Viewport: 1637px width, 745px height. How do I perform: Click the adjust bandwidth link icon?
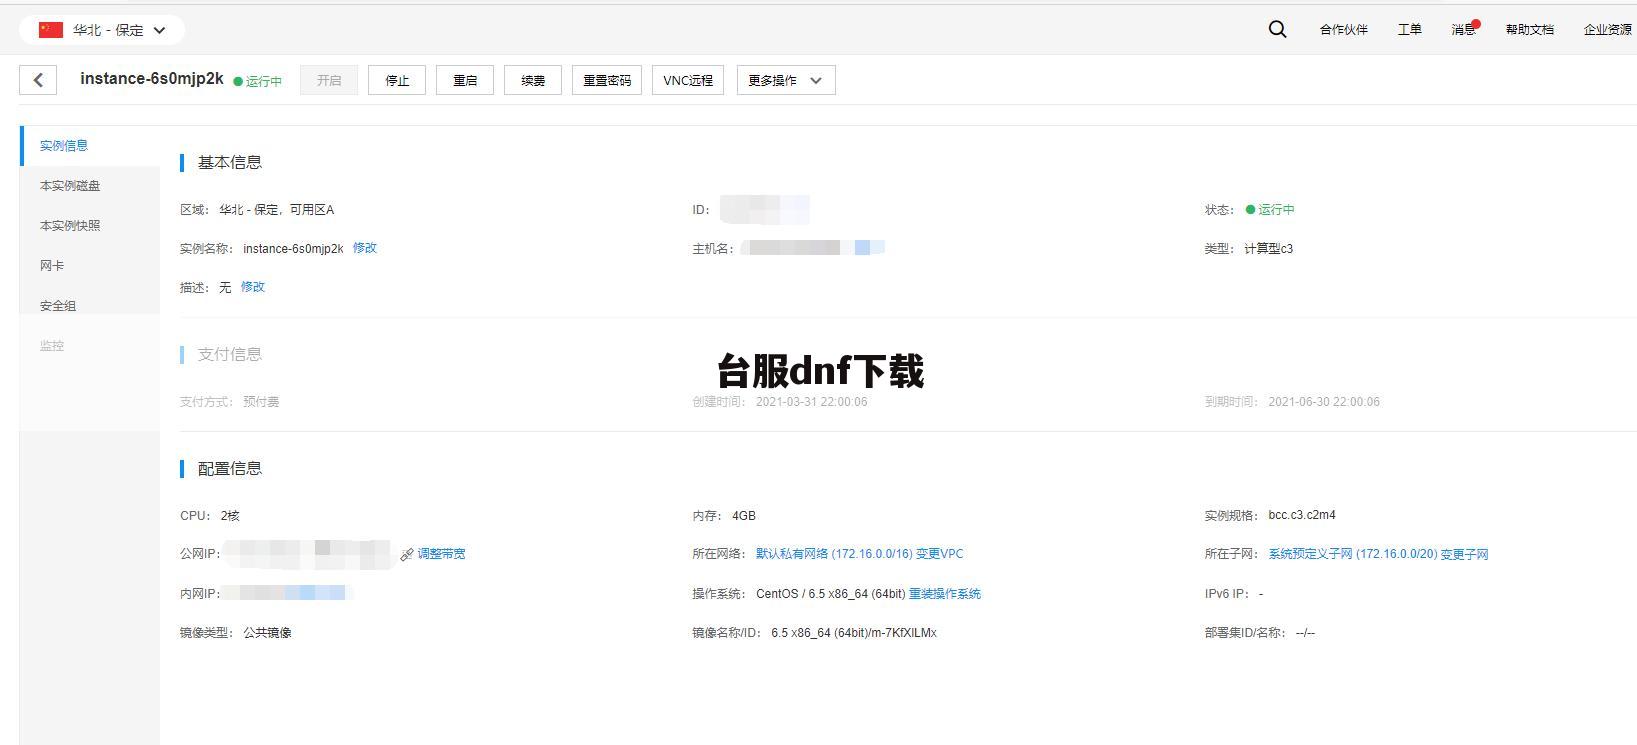tap(407, 554)
